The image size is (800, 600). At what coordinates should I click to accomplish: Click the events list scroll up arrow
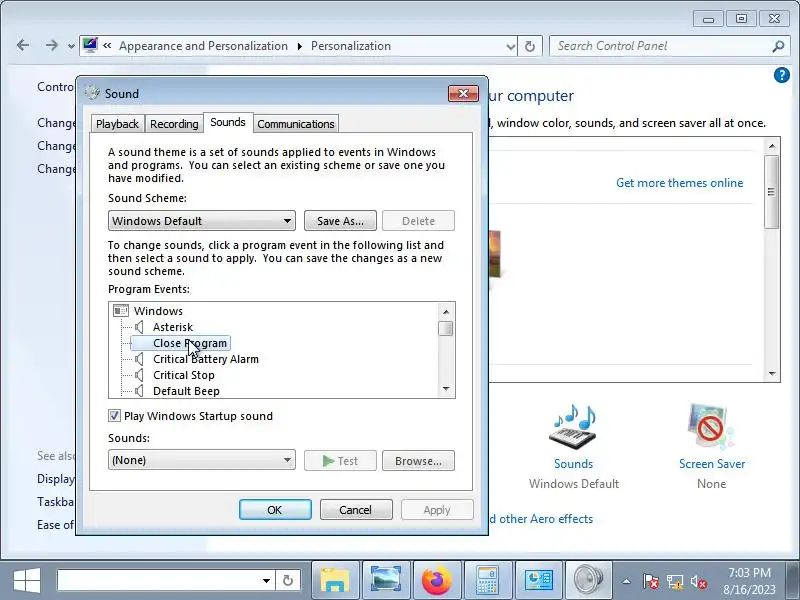pos(446,312)
